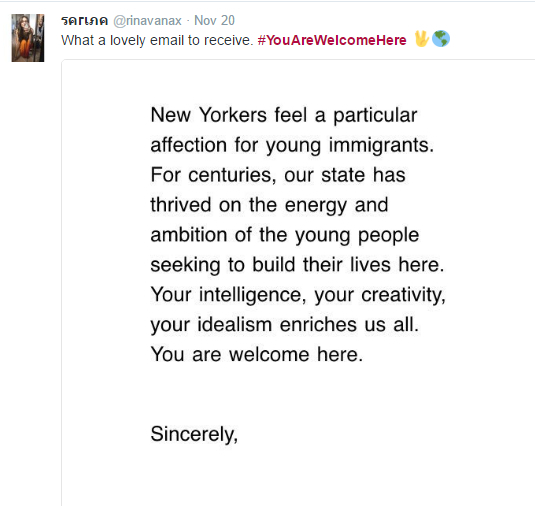
Task: Open the Nov 20 timestamp link
Action: coord(214,21)
